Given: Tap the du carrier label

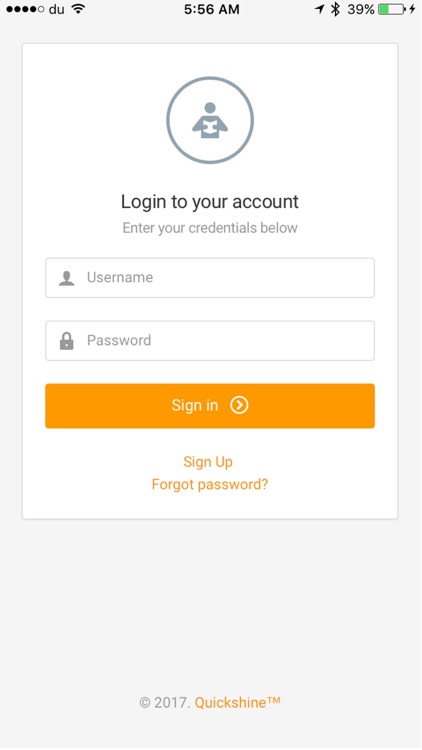Looking at the screenshot, I should 56,9.
